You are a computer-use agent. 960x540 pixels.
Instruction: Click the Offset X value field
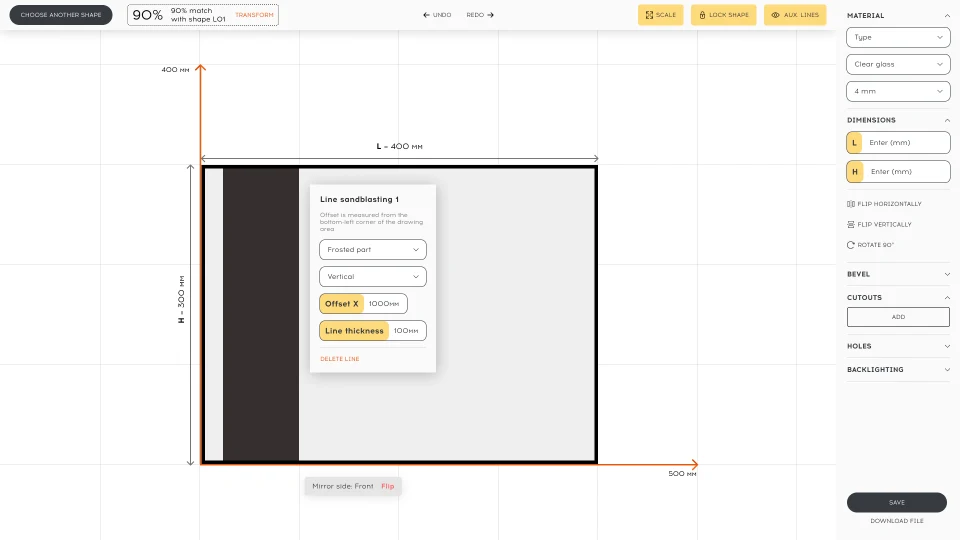tap(385, 304)
